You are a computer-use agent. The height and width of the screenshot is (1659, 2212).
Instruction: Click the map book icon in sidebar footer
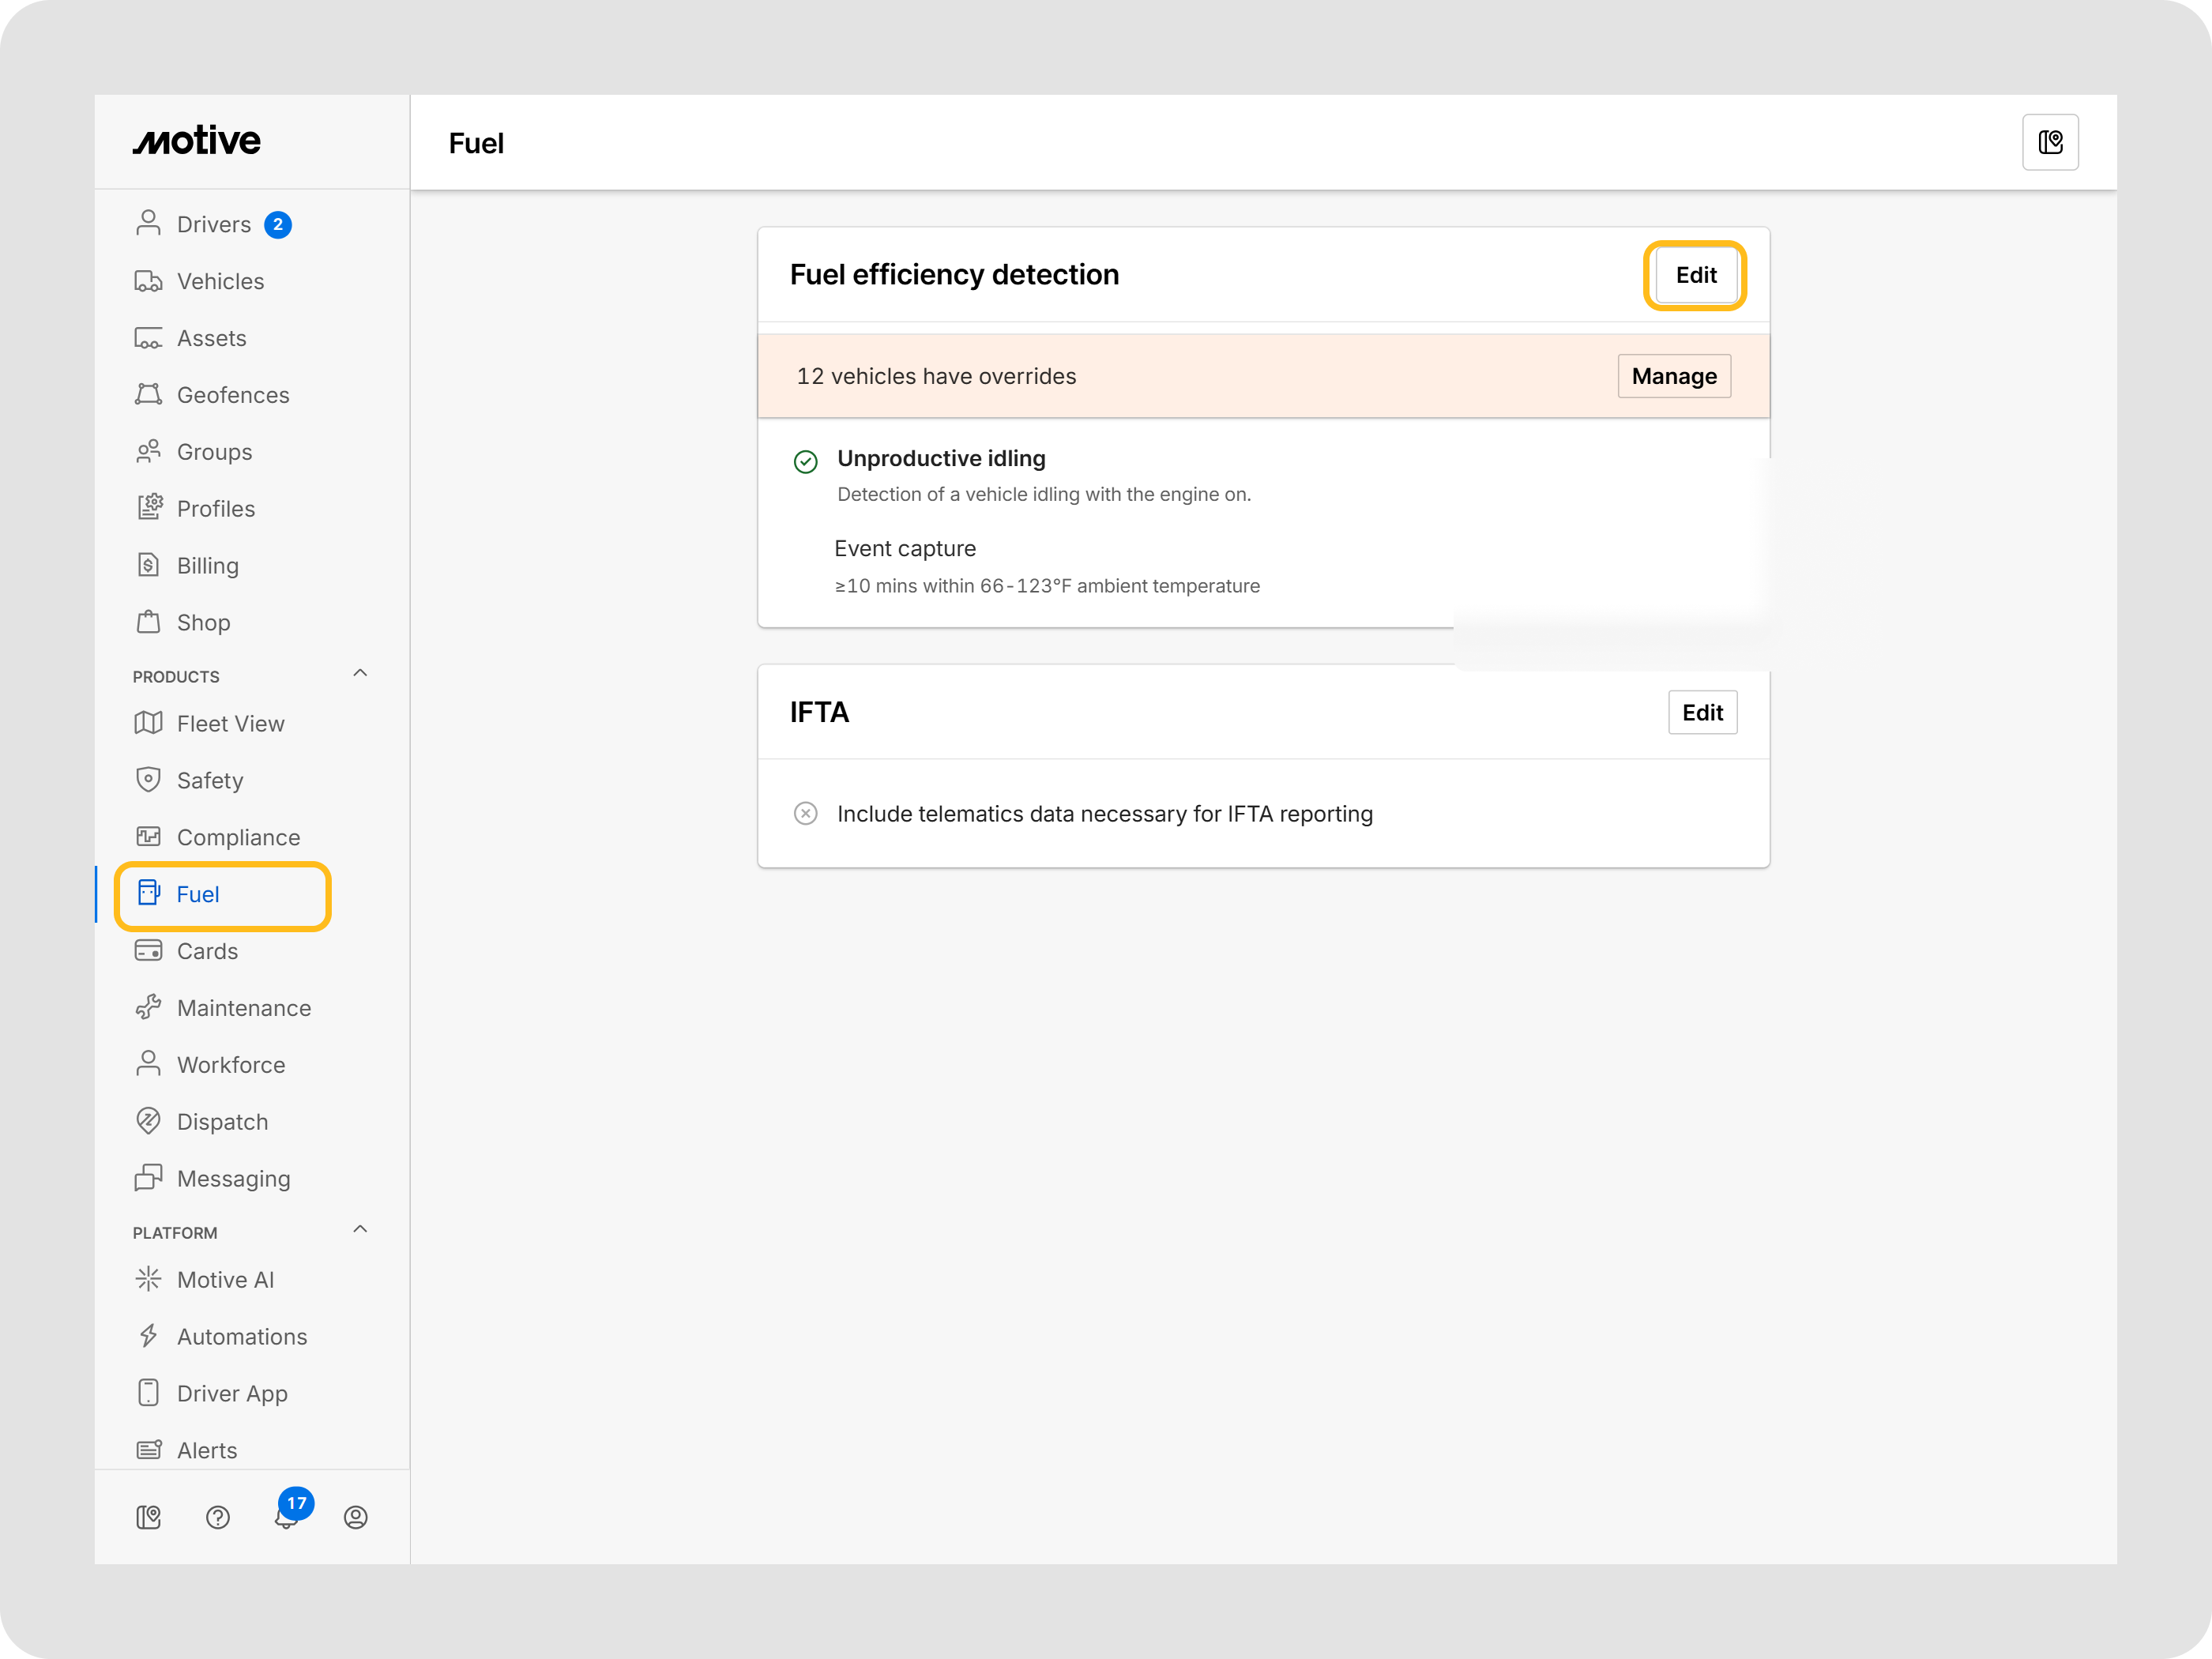click(148, 1517)
